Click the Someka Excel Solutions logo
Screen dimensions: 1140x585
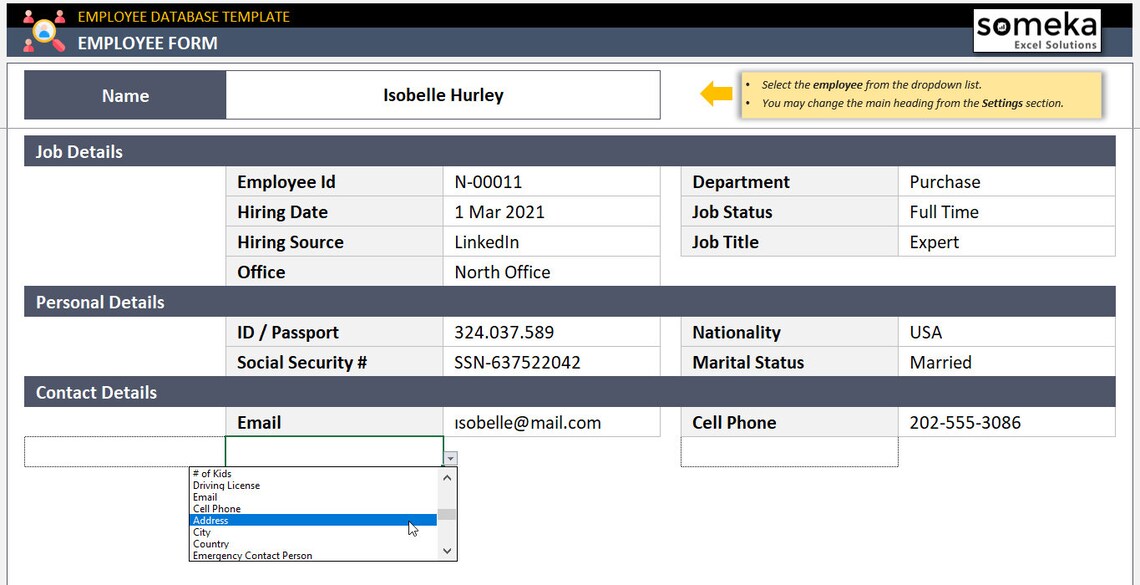pos(1036,29)
